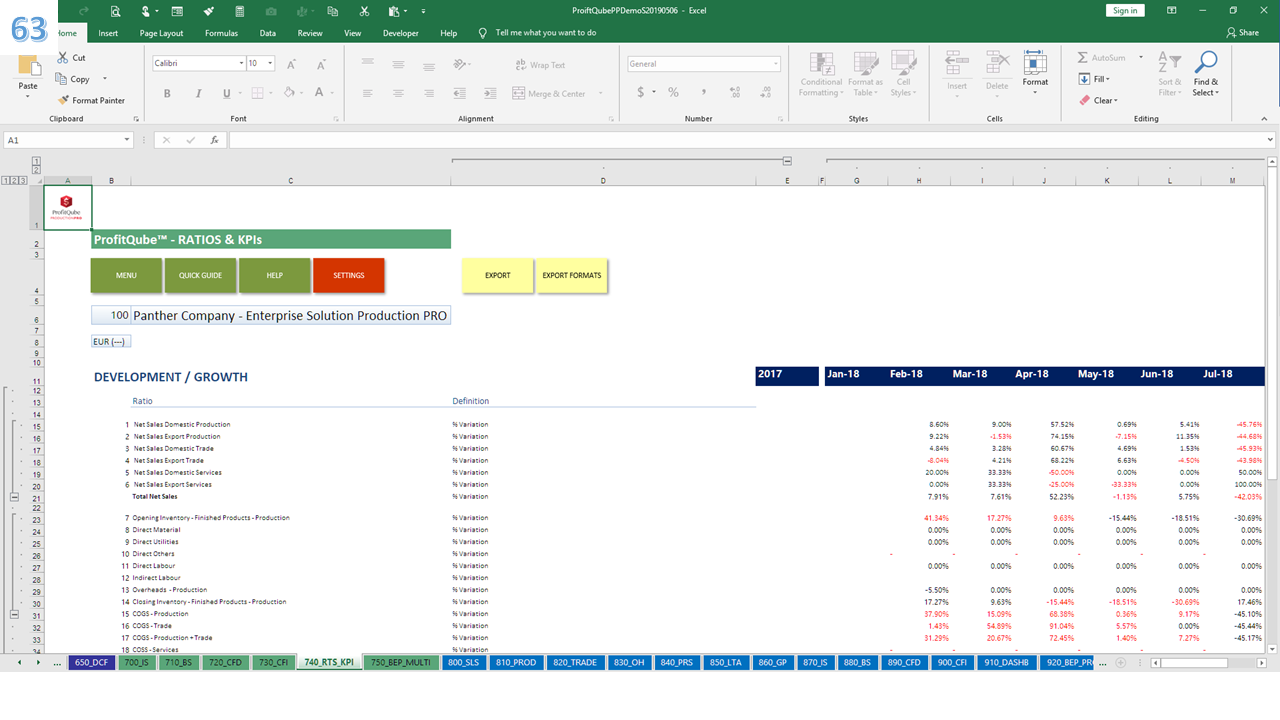Click the Sign in button
The image size is (1280, 720).
1125,10
